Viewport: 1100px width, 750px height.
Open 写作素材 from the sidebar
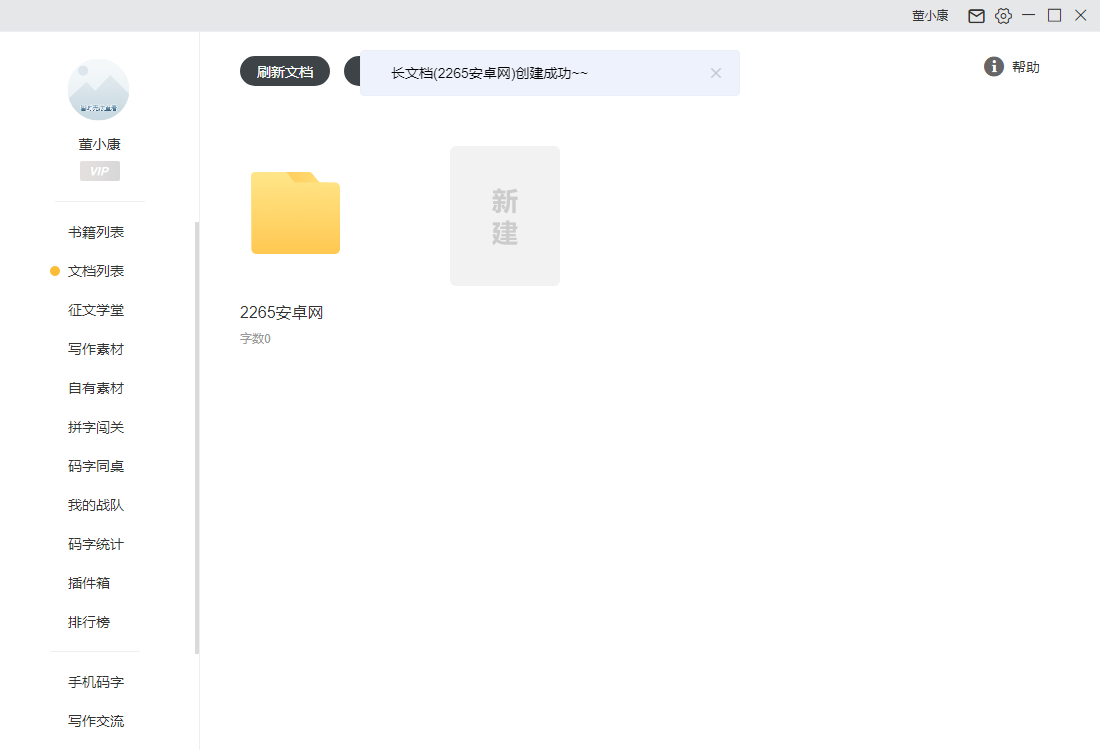(95, 348)
